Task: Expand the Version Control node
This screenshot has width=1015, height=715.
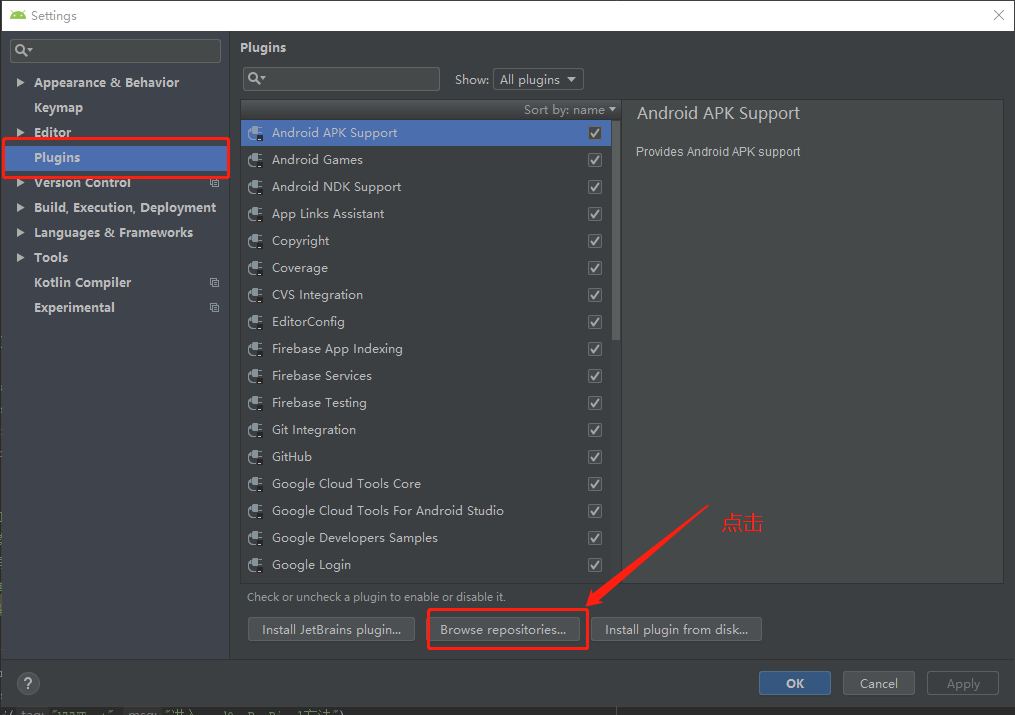Action: point(20,183)
